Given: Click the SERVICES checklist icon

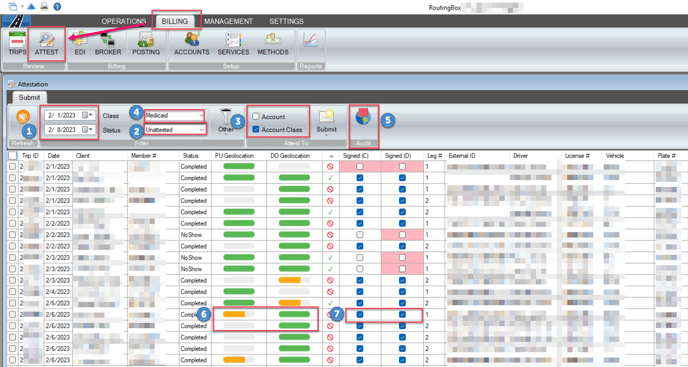Looking at the screenshot, I should (233, 43).
